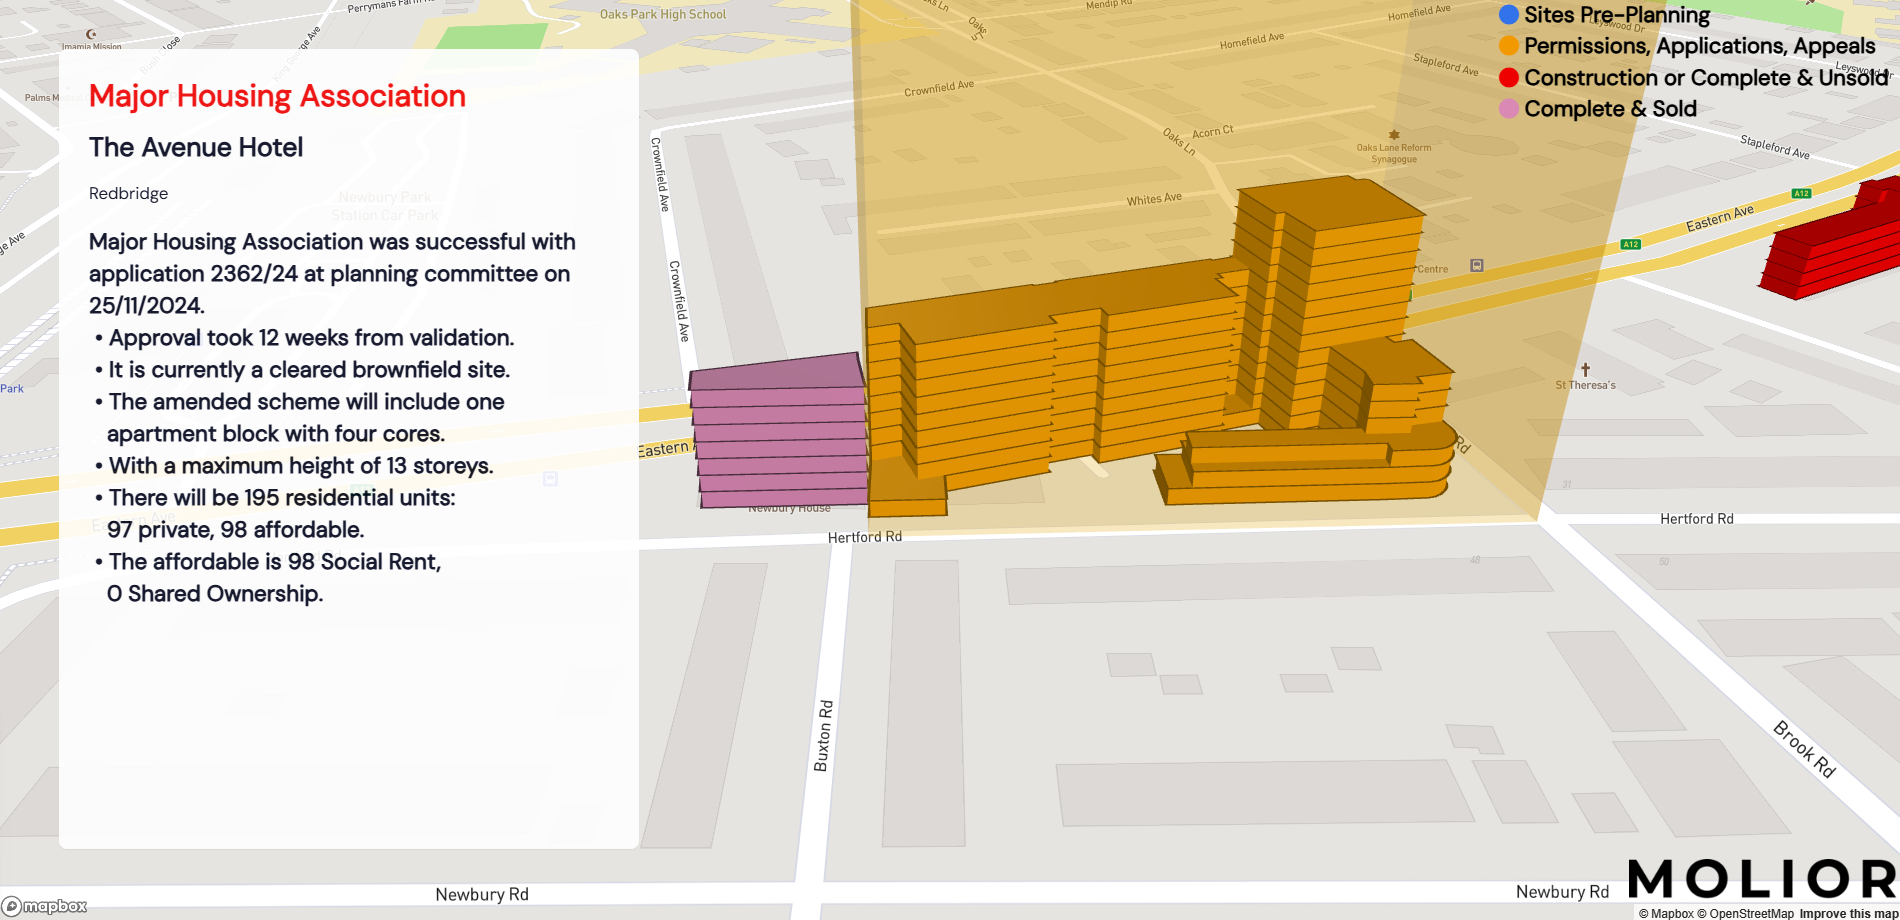This screenshot has height=920, width=1900.
Task: Select Construction or Complete & Unsold label
Action: coord(1706,78)
